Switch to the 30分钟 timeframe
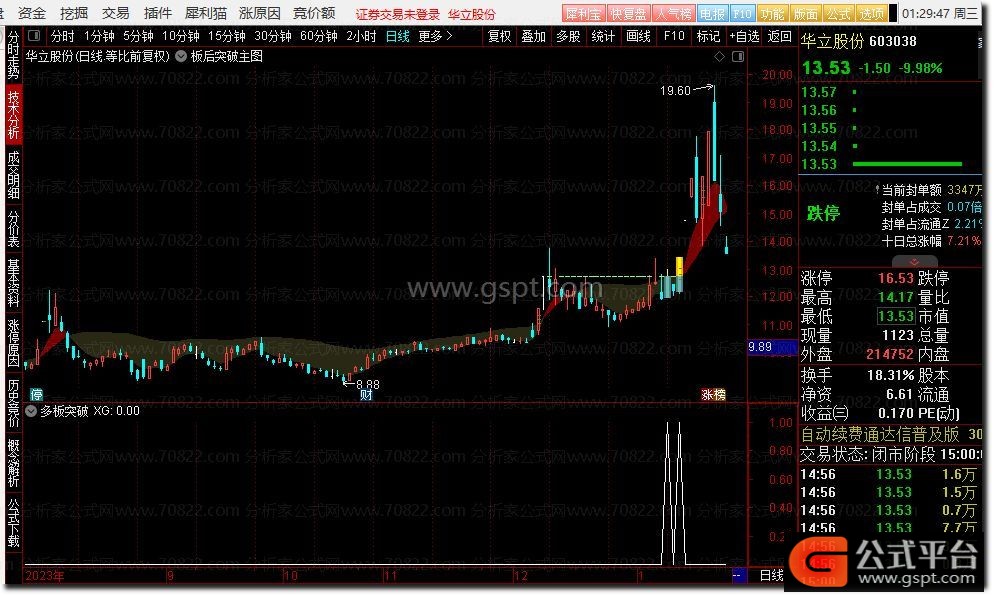 tap(273, 36)
